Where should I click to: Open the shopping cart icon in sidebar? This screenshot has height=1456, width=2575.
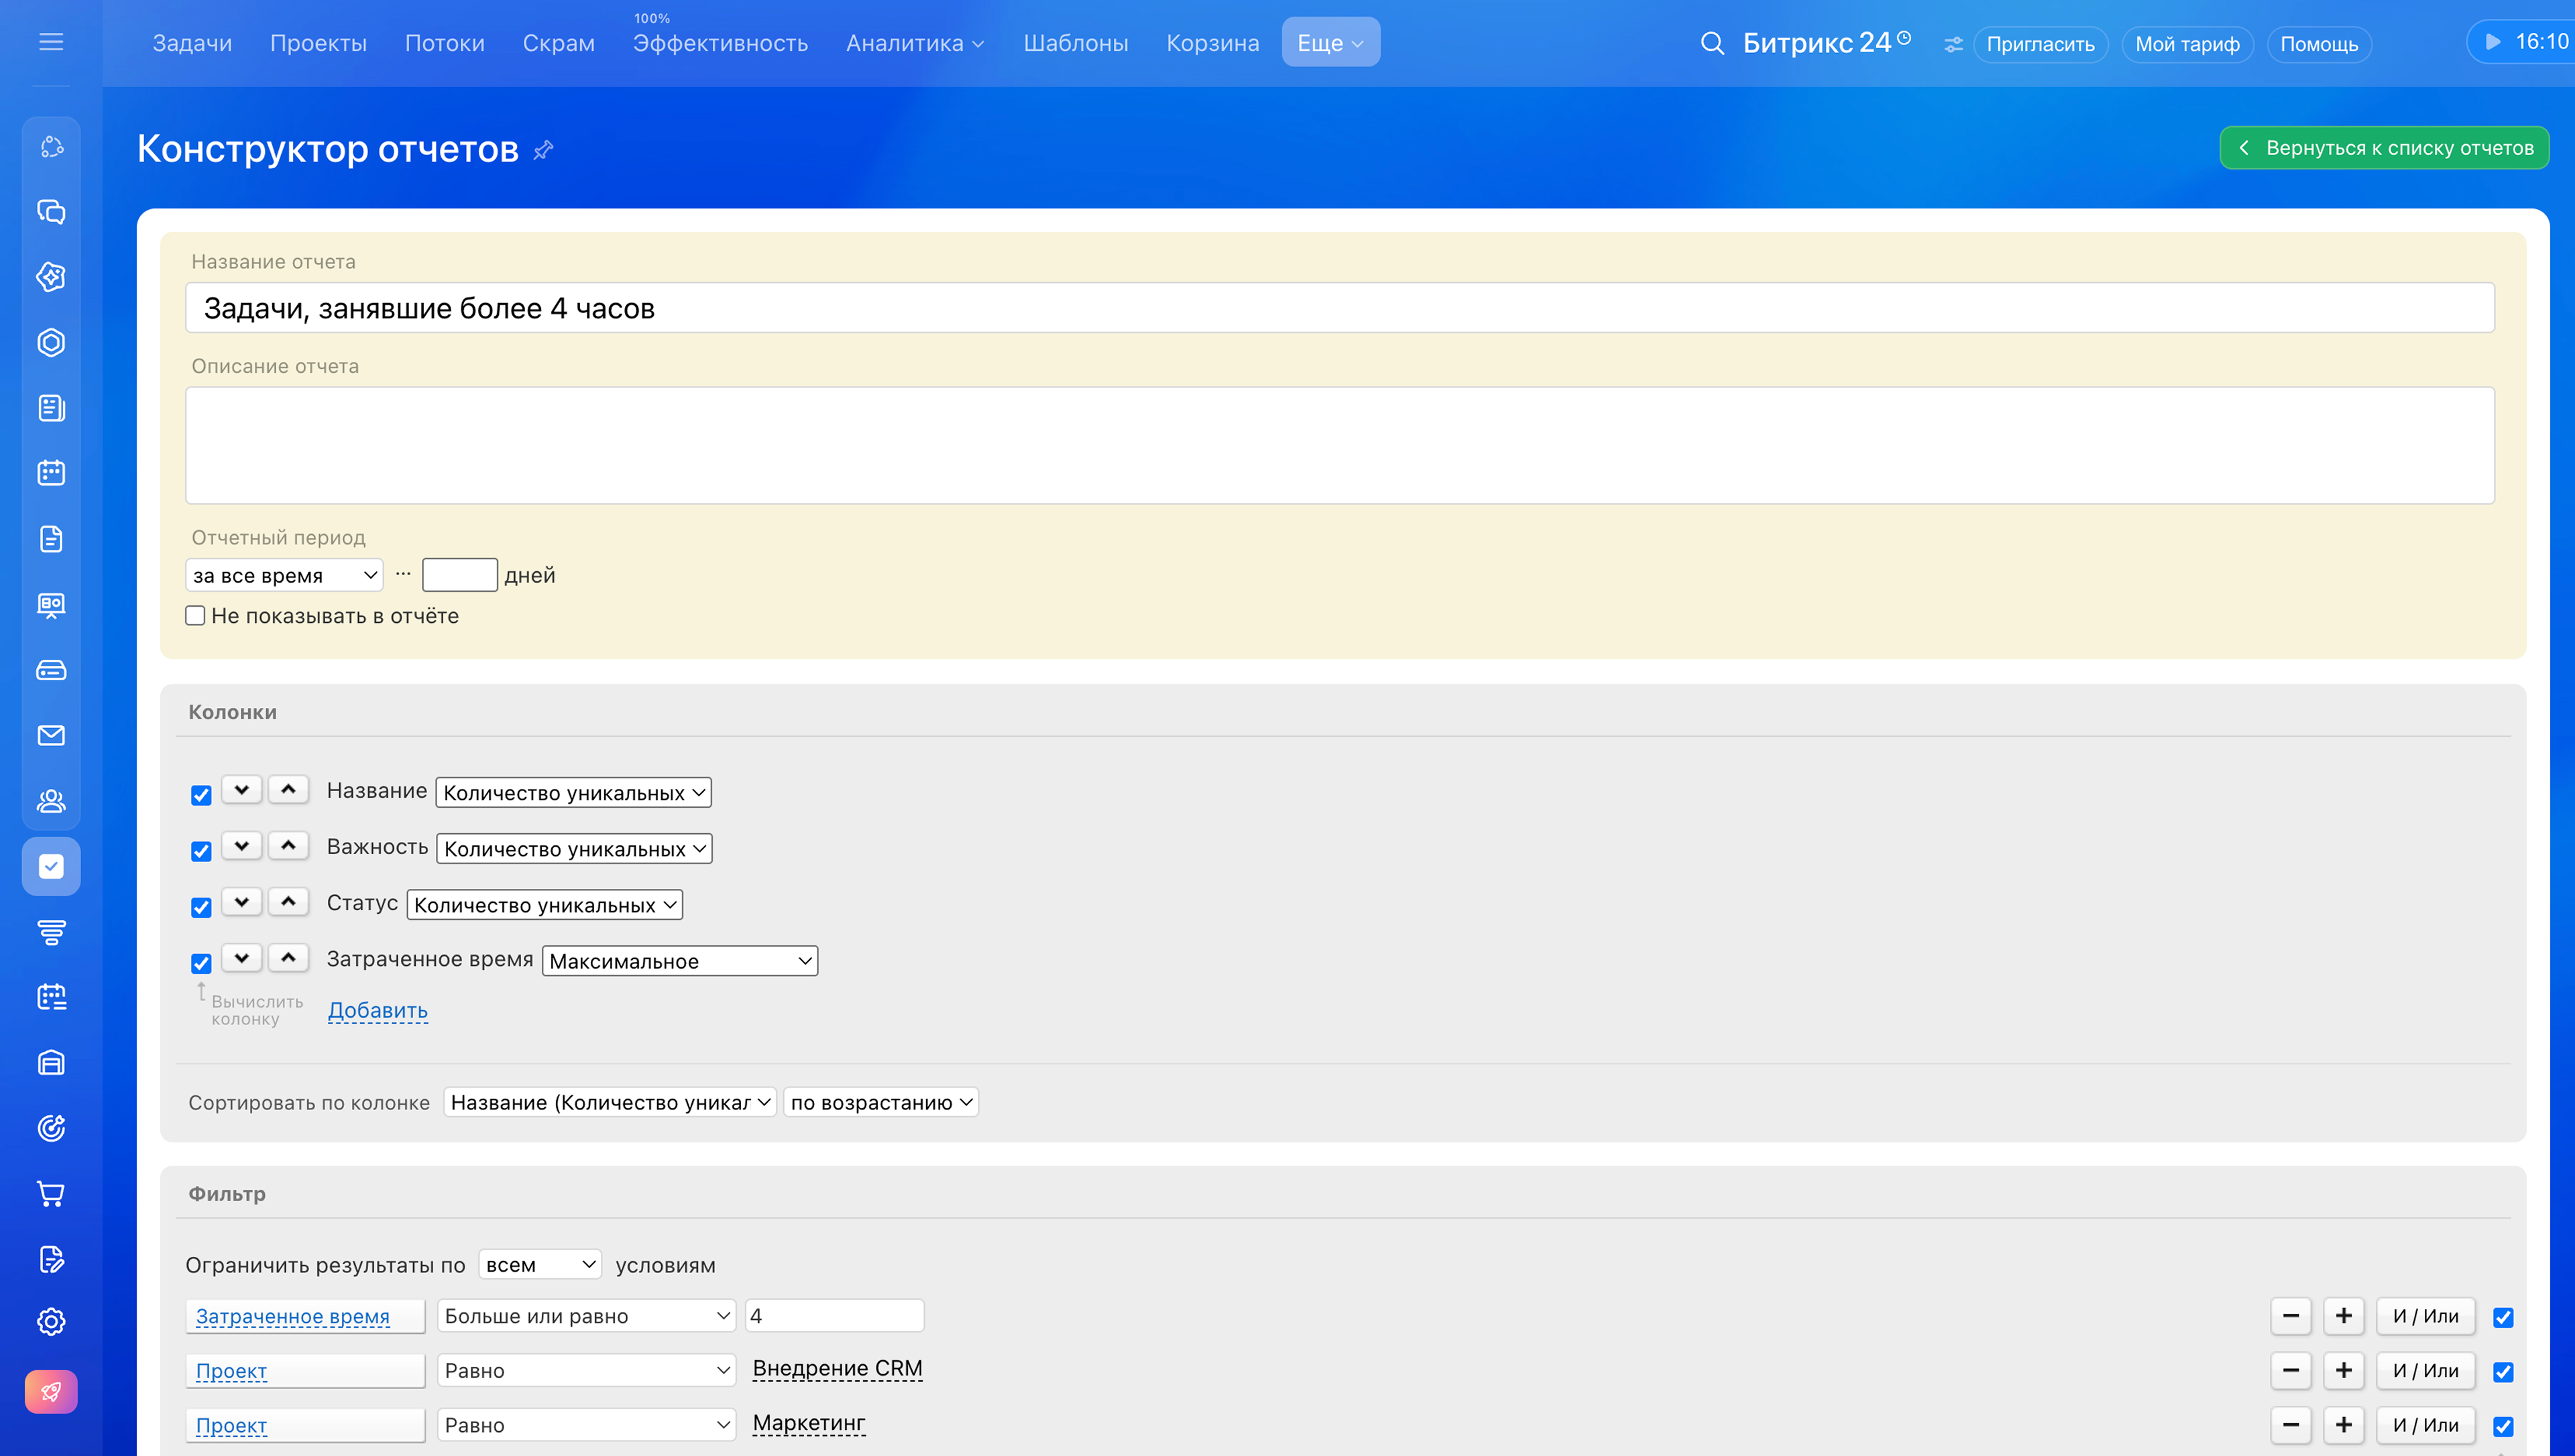51,1193
